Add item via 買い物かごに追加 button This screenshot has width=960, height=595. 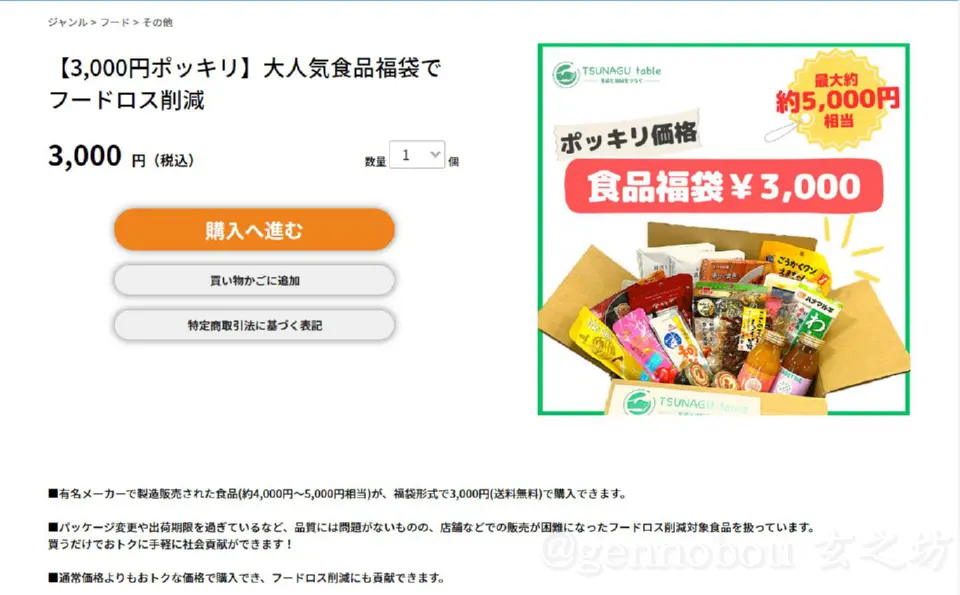click(x=254, y=280)
